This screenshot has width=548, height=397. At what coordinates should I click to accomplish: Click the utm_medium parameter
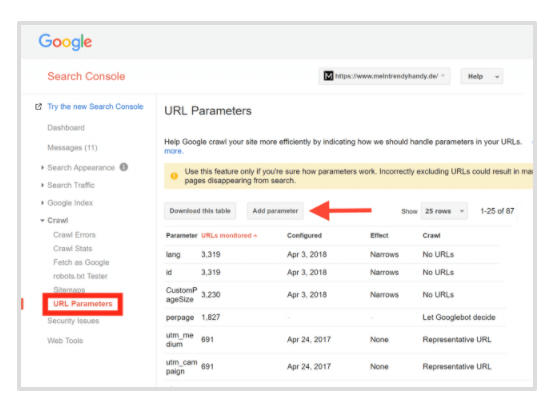[180, 340]
